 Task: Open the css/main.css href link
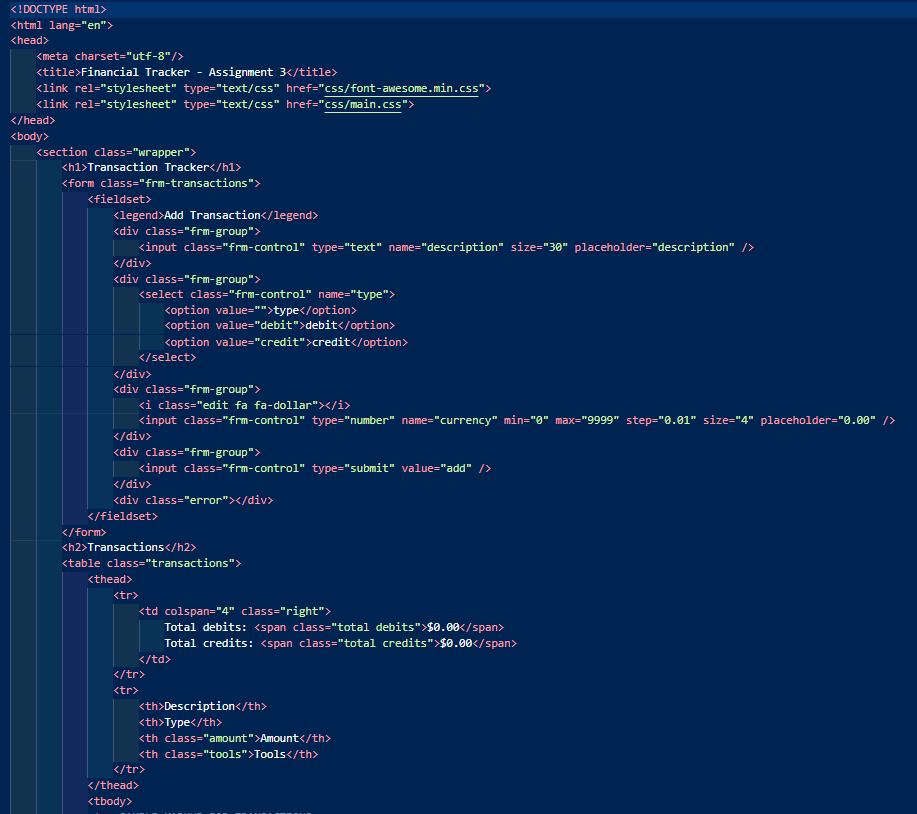(363, 104)
